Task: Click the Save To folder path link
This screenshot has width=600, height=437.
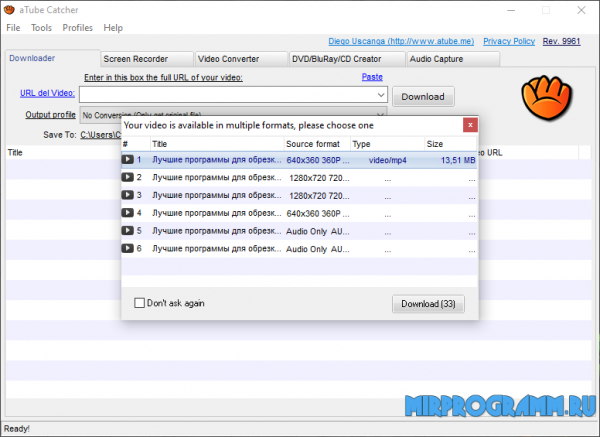Action: tap(100, 135)
